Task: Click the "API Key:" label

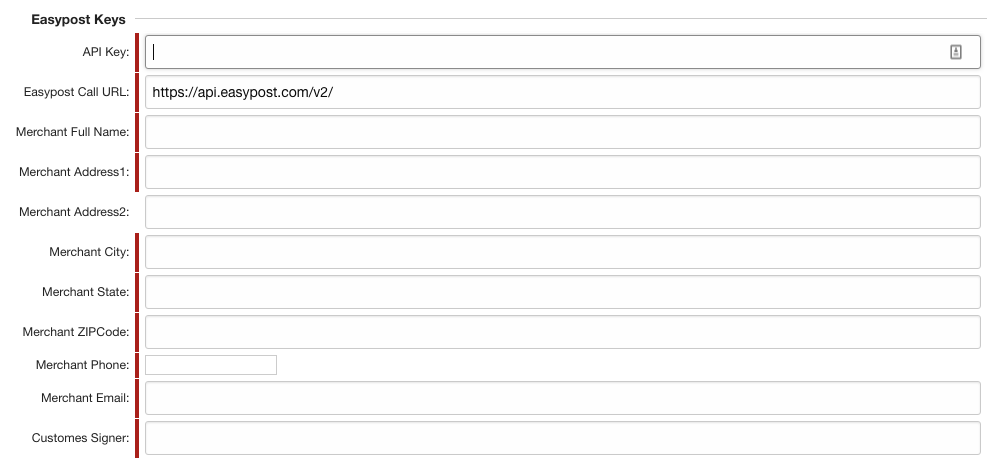Action: coord(106,52)
